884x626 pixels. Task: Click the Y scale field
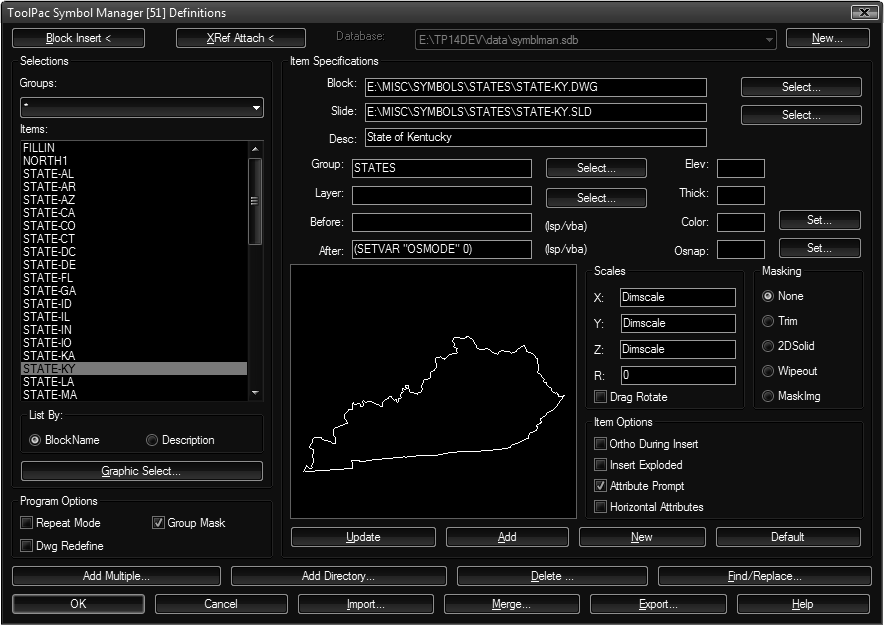[x=678, y=323]
